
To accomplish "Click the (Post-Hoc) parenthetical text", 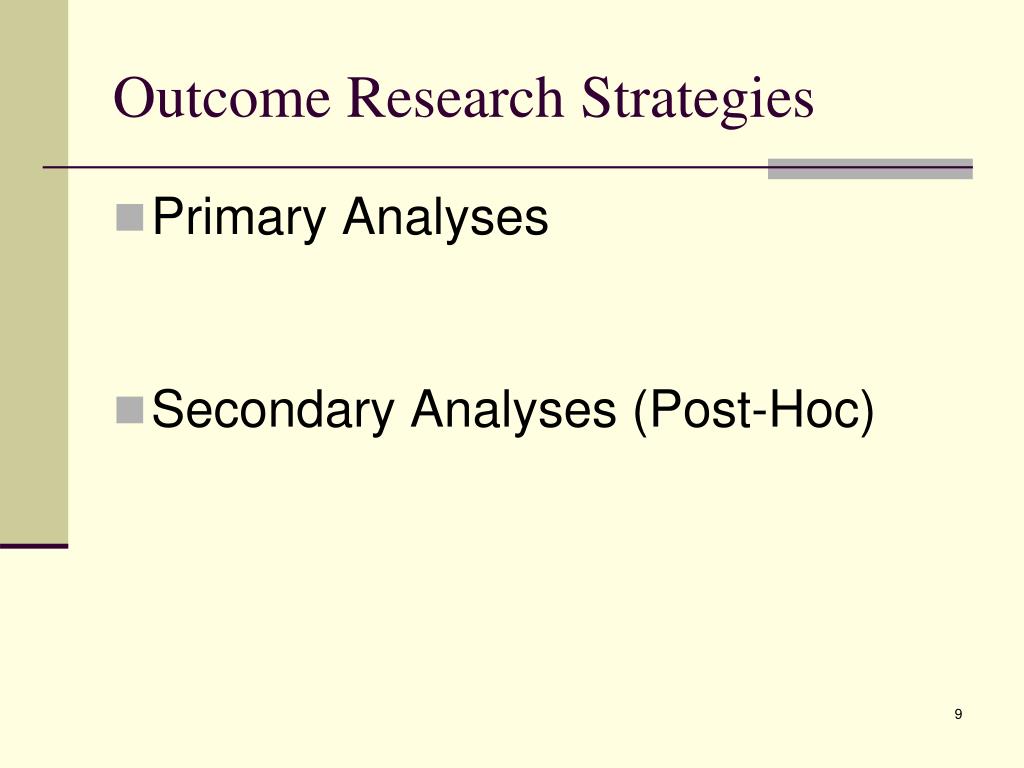I will tap(754, 410).
